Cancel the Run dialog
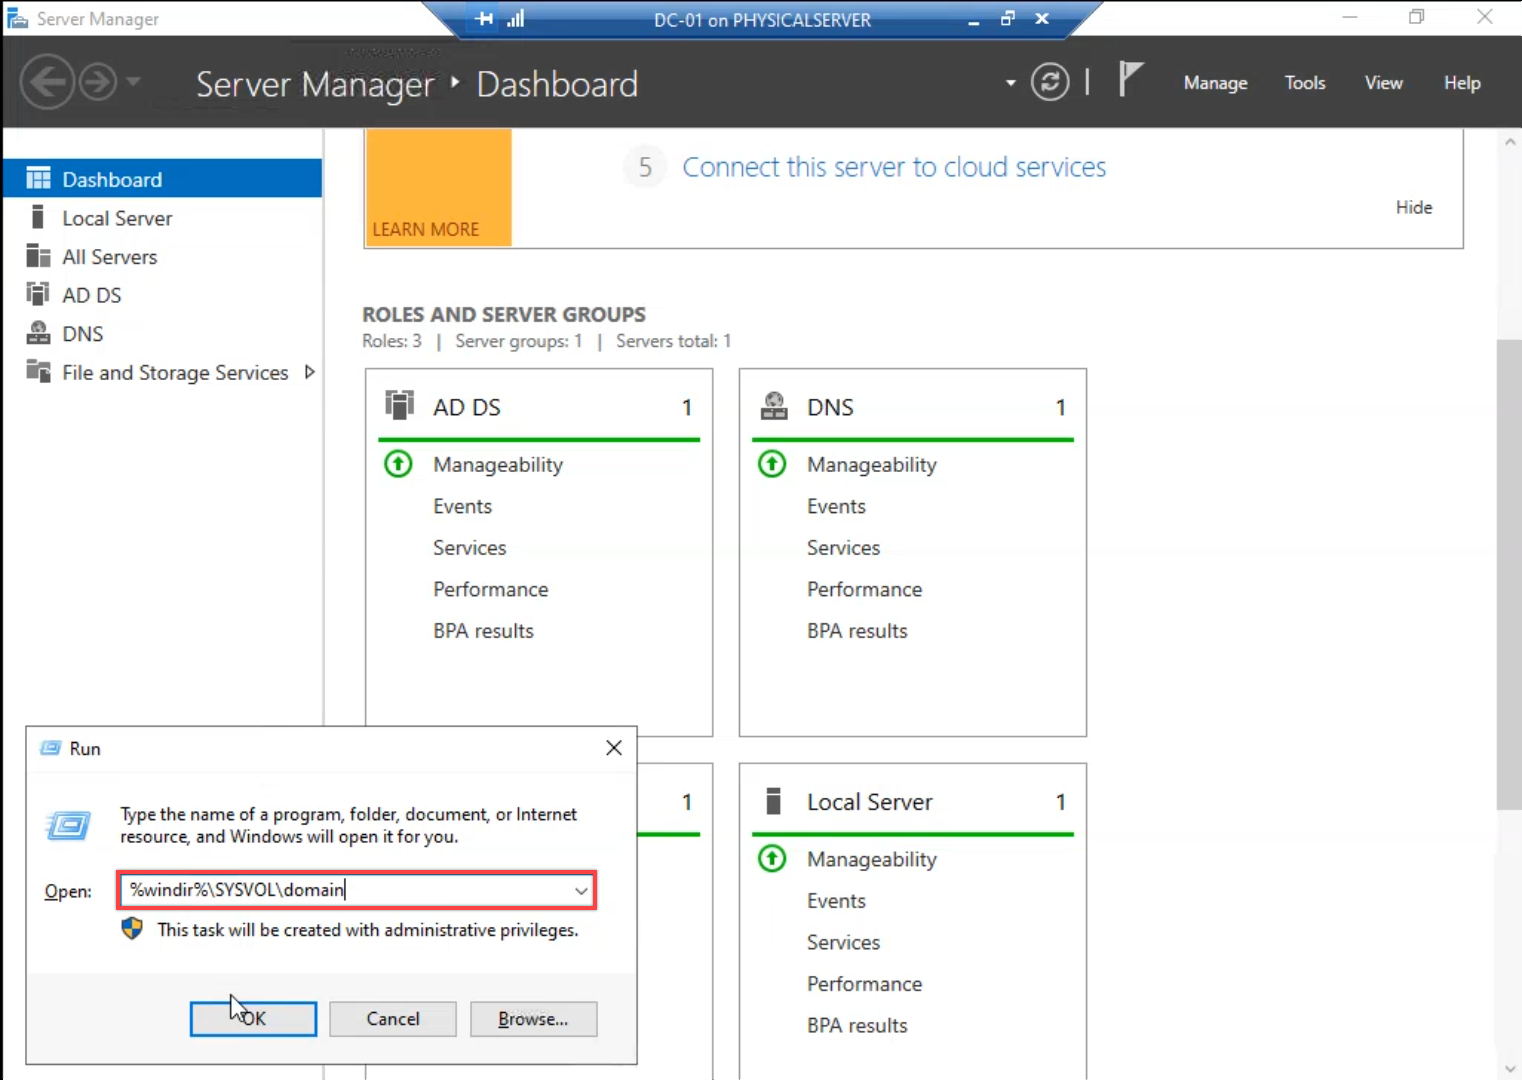 point(393,1019)
